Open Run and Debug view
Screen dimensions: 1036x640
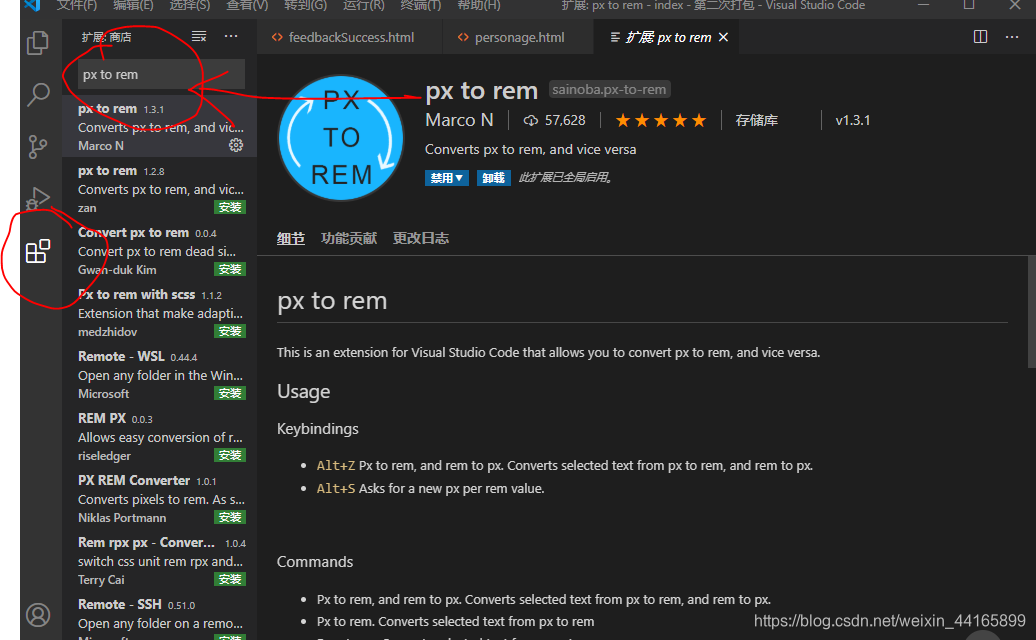click(x=38, y=198)
